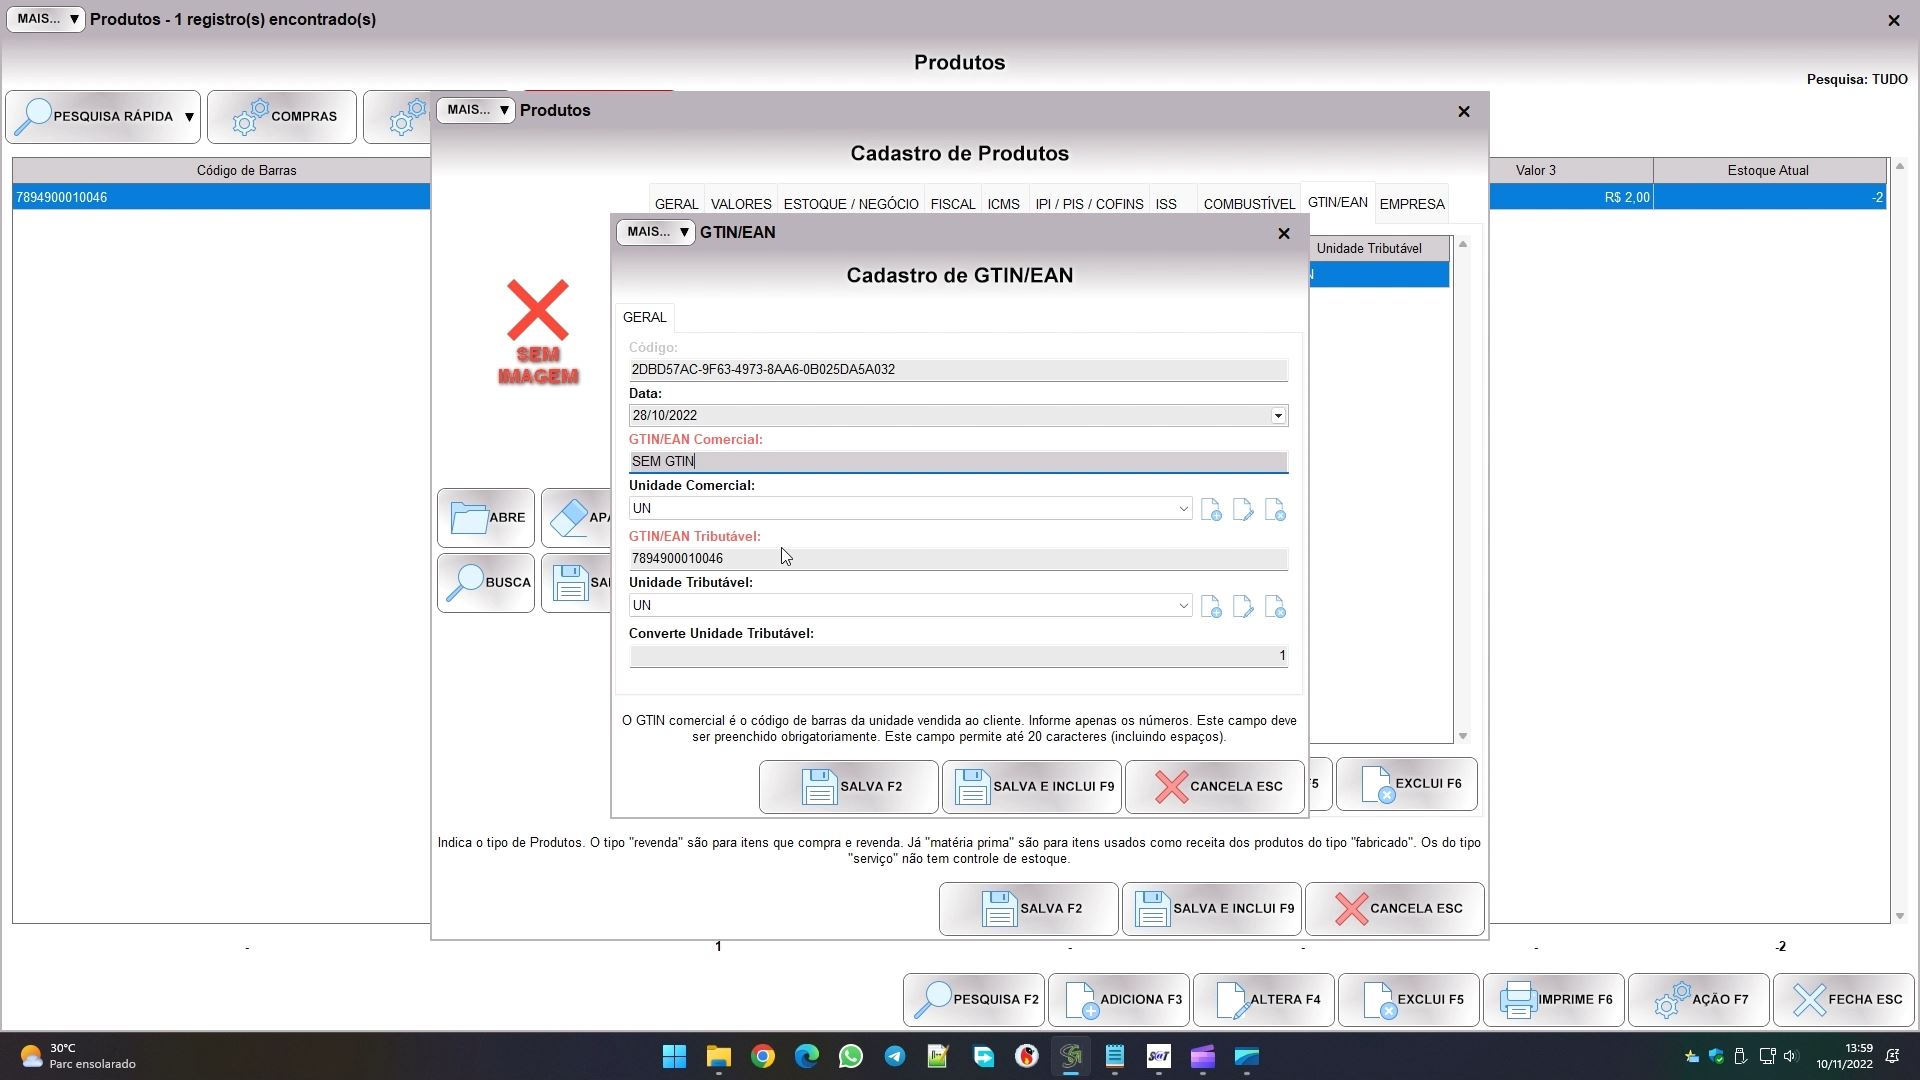
Task: Open the Unidade Tributável dropdown
Action: [1183, 606]
